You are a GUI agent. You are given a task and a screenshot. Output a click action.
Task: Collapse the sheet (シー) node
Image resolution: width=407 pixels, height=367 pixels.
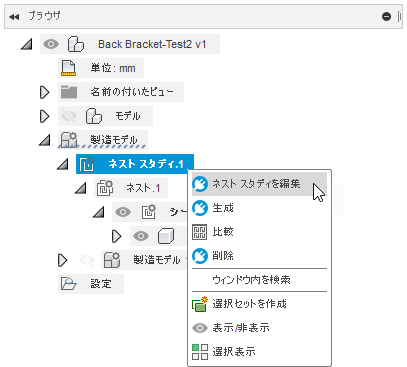click(98, 212)
